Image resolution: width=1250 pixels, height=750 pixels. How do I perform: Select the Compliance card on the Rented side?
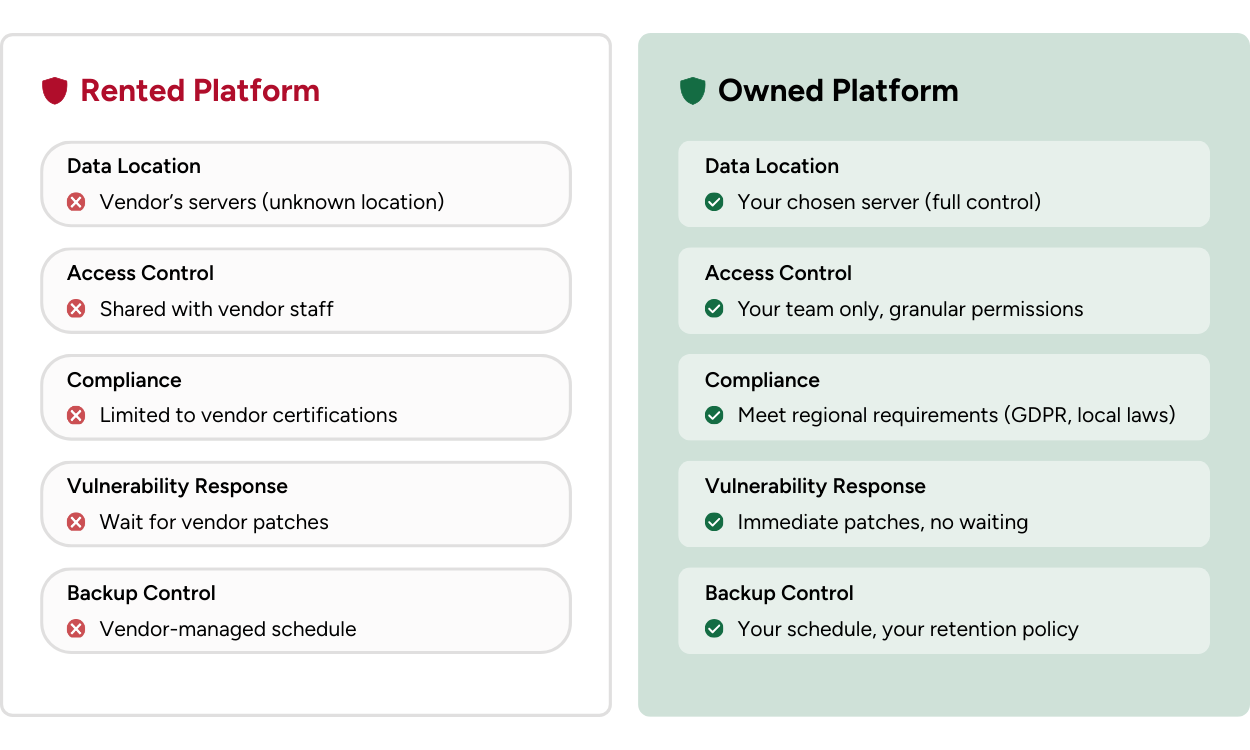305,397
